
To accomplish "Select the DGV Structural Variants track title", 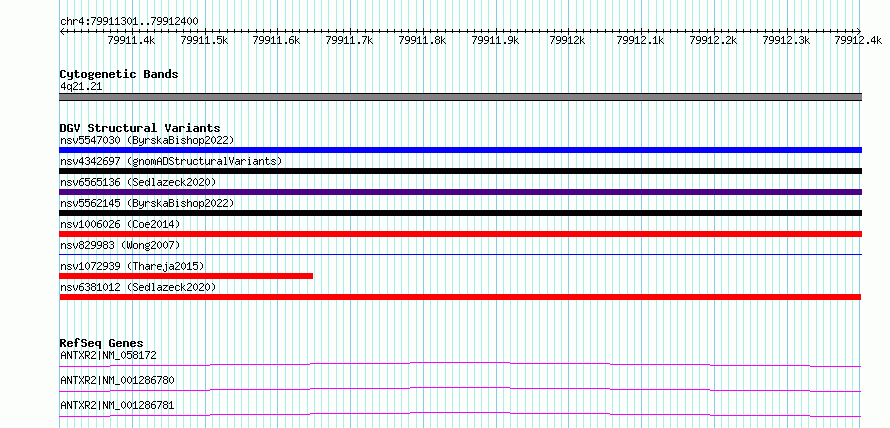I will coord(140,128).
